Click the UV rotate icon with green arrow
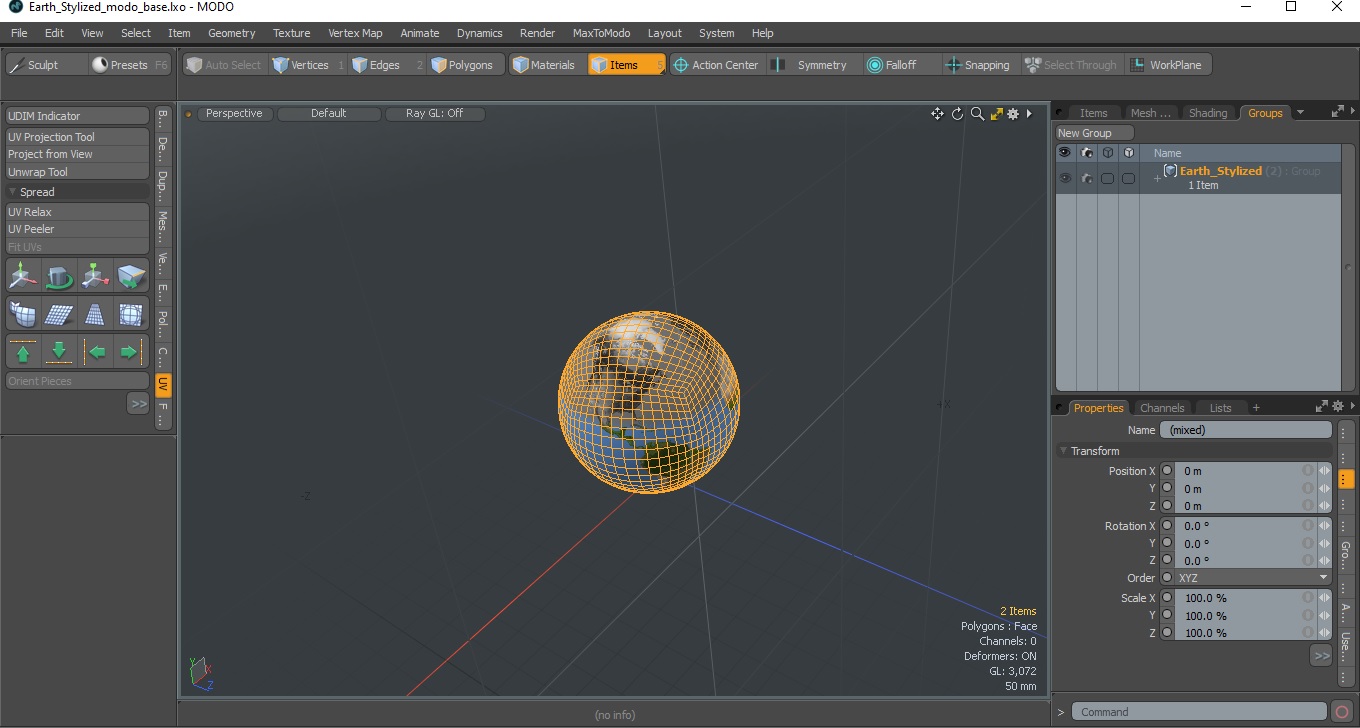 (59, 275)
